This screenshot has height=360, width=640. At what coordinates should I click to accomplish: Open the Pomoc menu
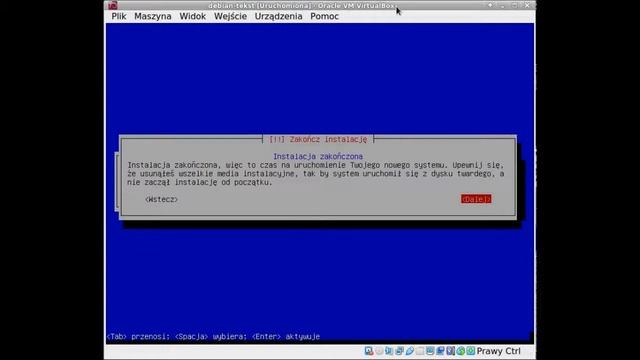pos(324,16)
